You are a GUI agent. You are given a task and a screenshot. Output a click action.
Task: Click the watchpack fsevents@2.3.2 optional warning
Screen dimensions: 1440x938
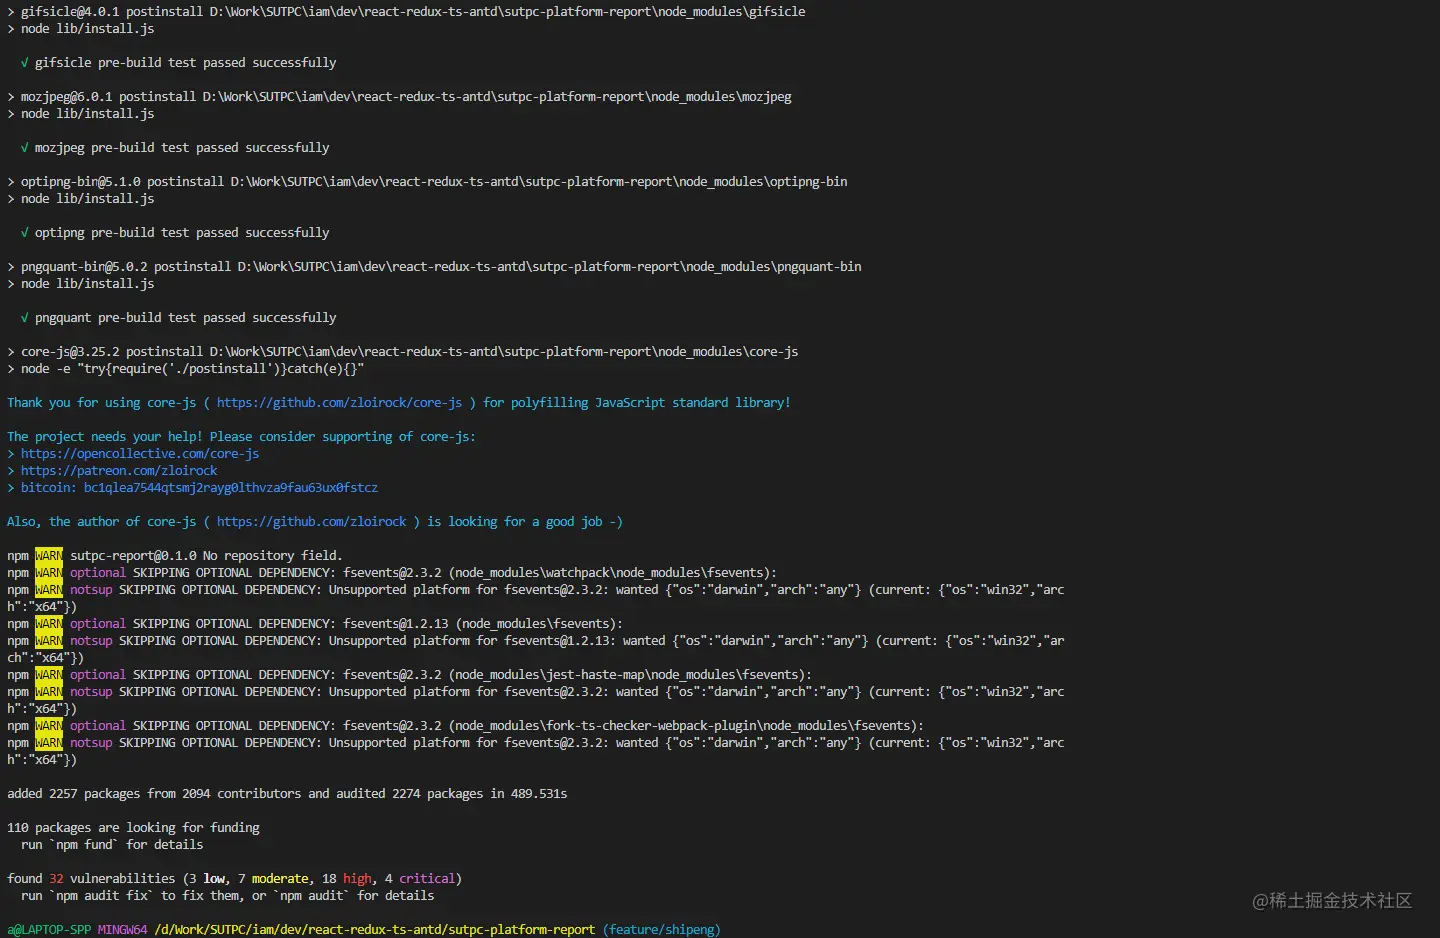point(392,573)
